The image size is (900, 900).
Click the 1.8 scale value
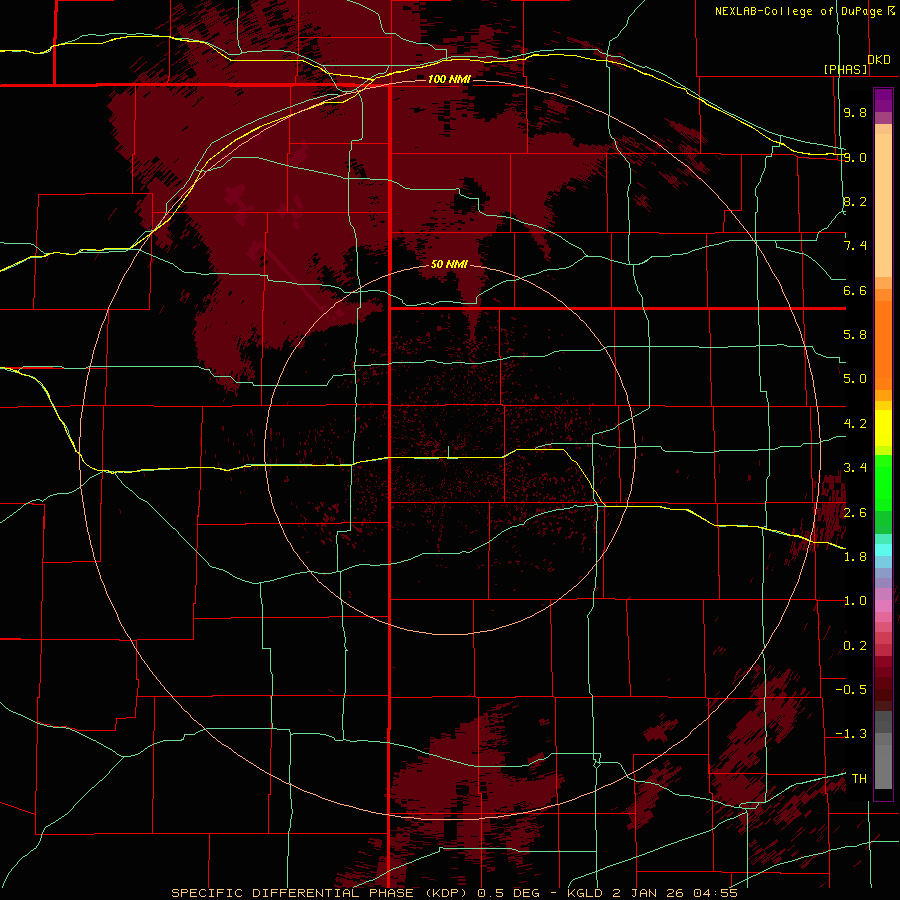tap(855, 557)
